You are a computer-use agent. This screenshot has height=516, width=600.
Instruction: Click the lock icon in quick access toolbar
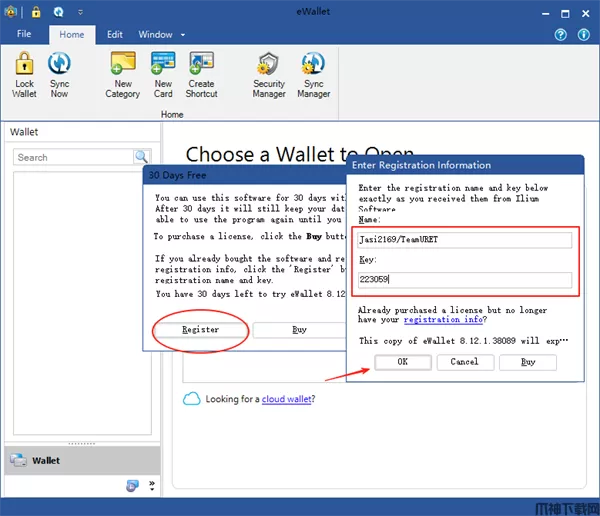tap(36, 12)
